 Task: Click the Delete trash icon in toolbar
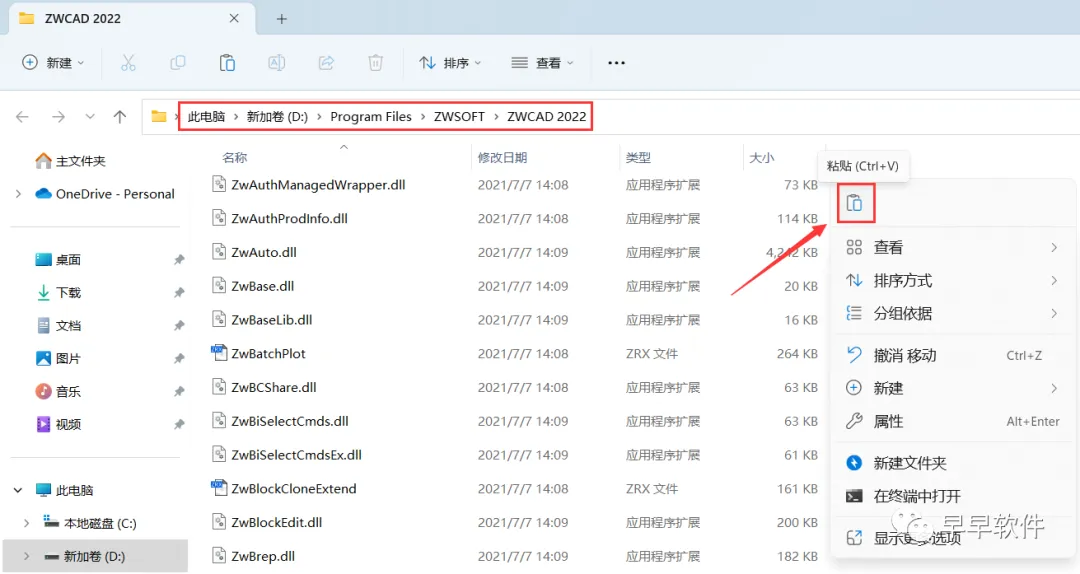coord(375,63)
